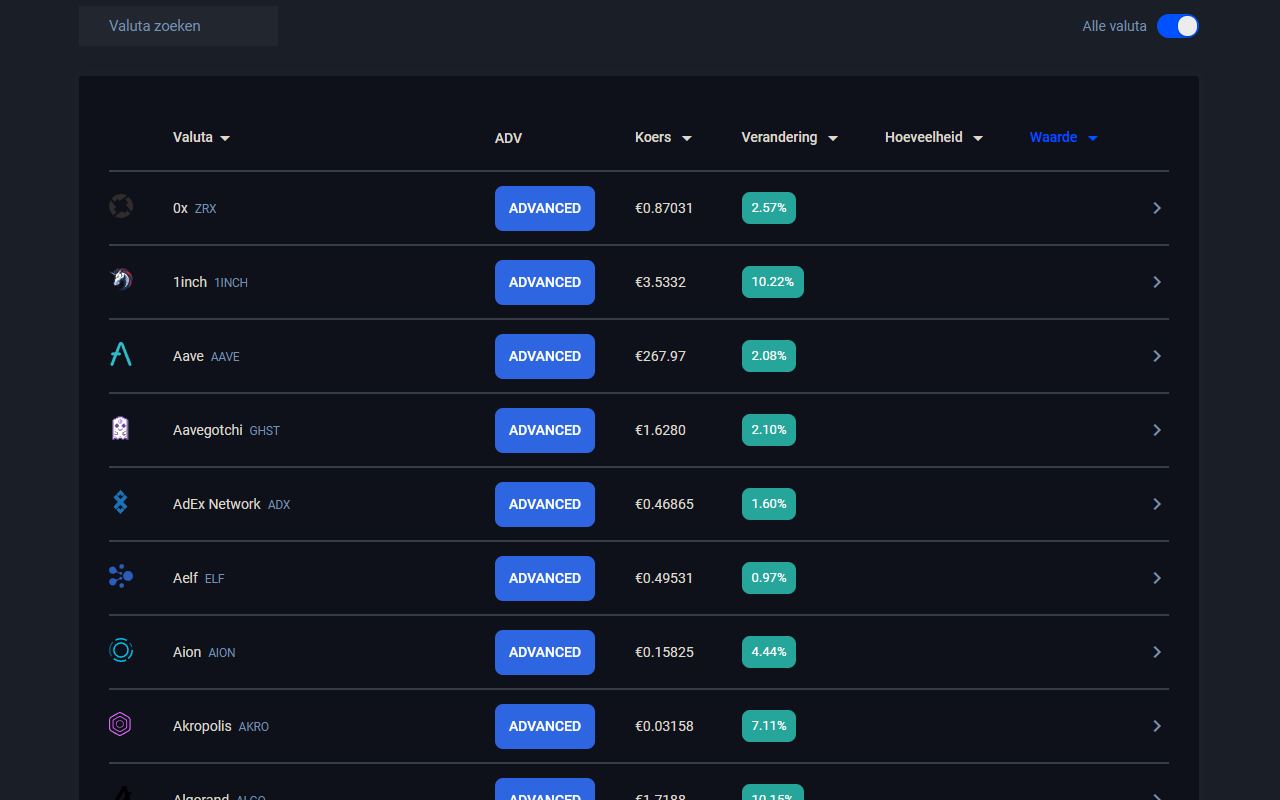Click the Aion circular logo
The image size is (1280, 800).
[121, 651]
